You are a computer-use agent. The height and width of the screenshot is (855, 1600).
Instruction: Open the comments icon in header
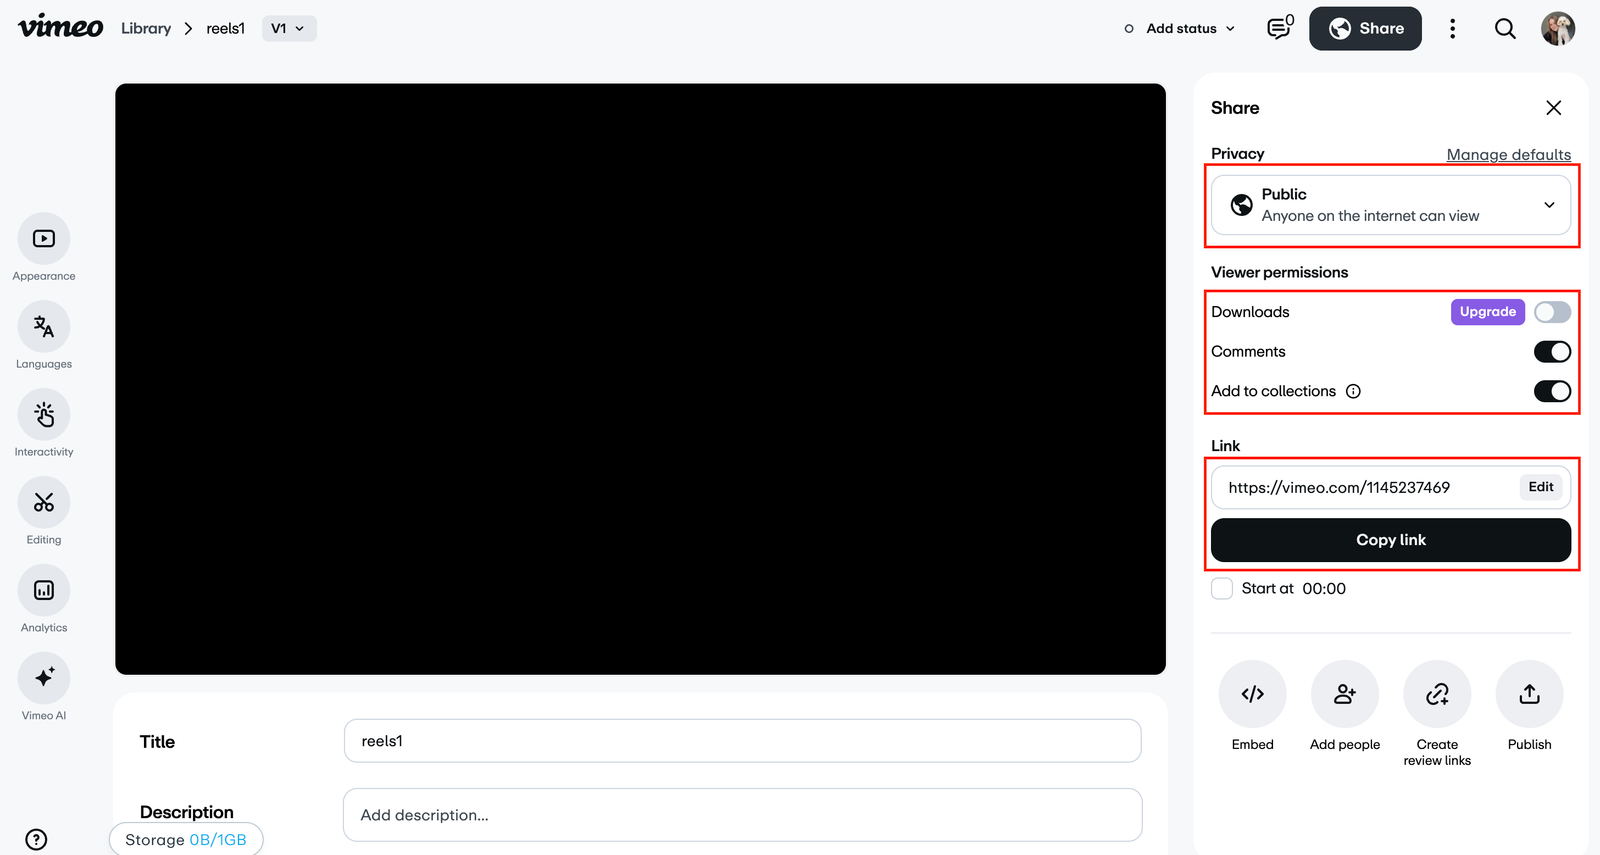point(1280,28)
